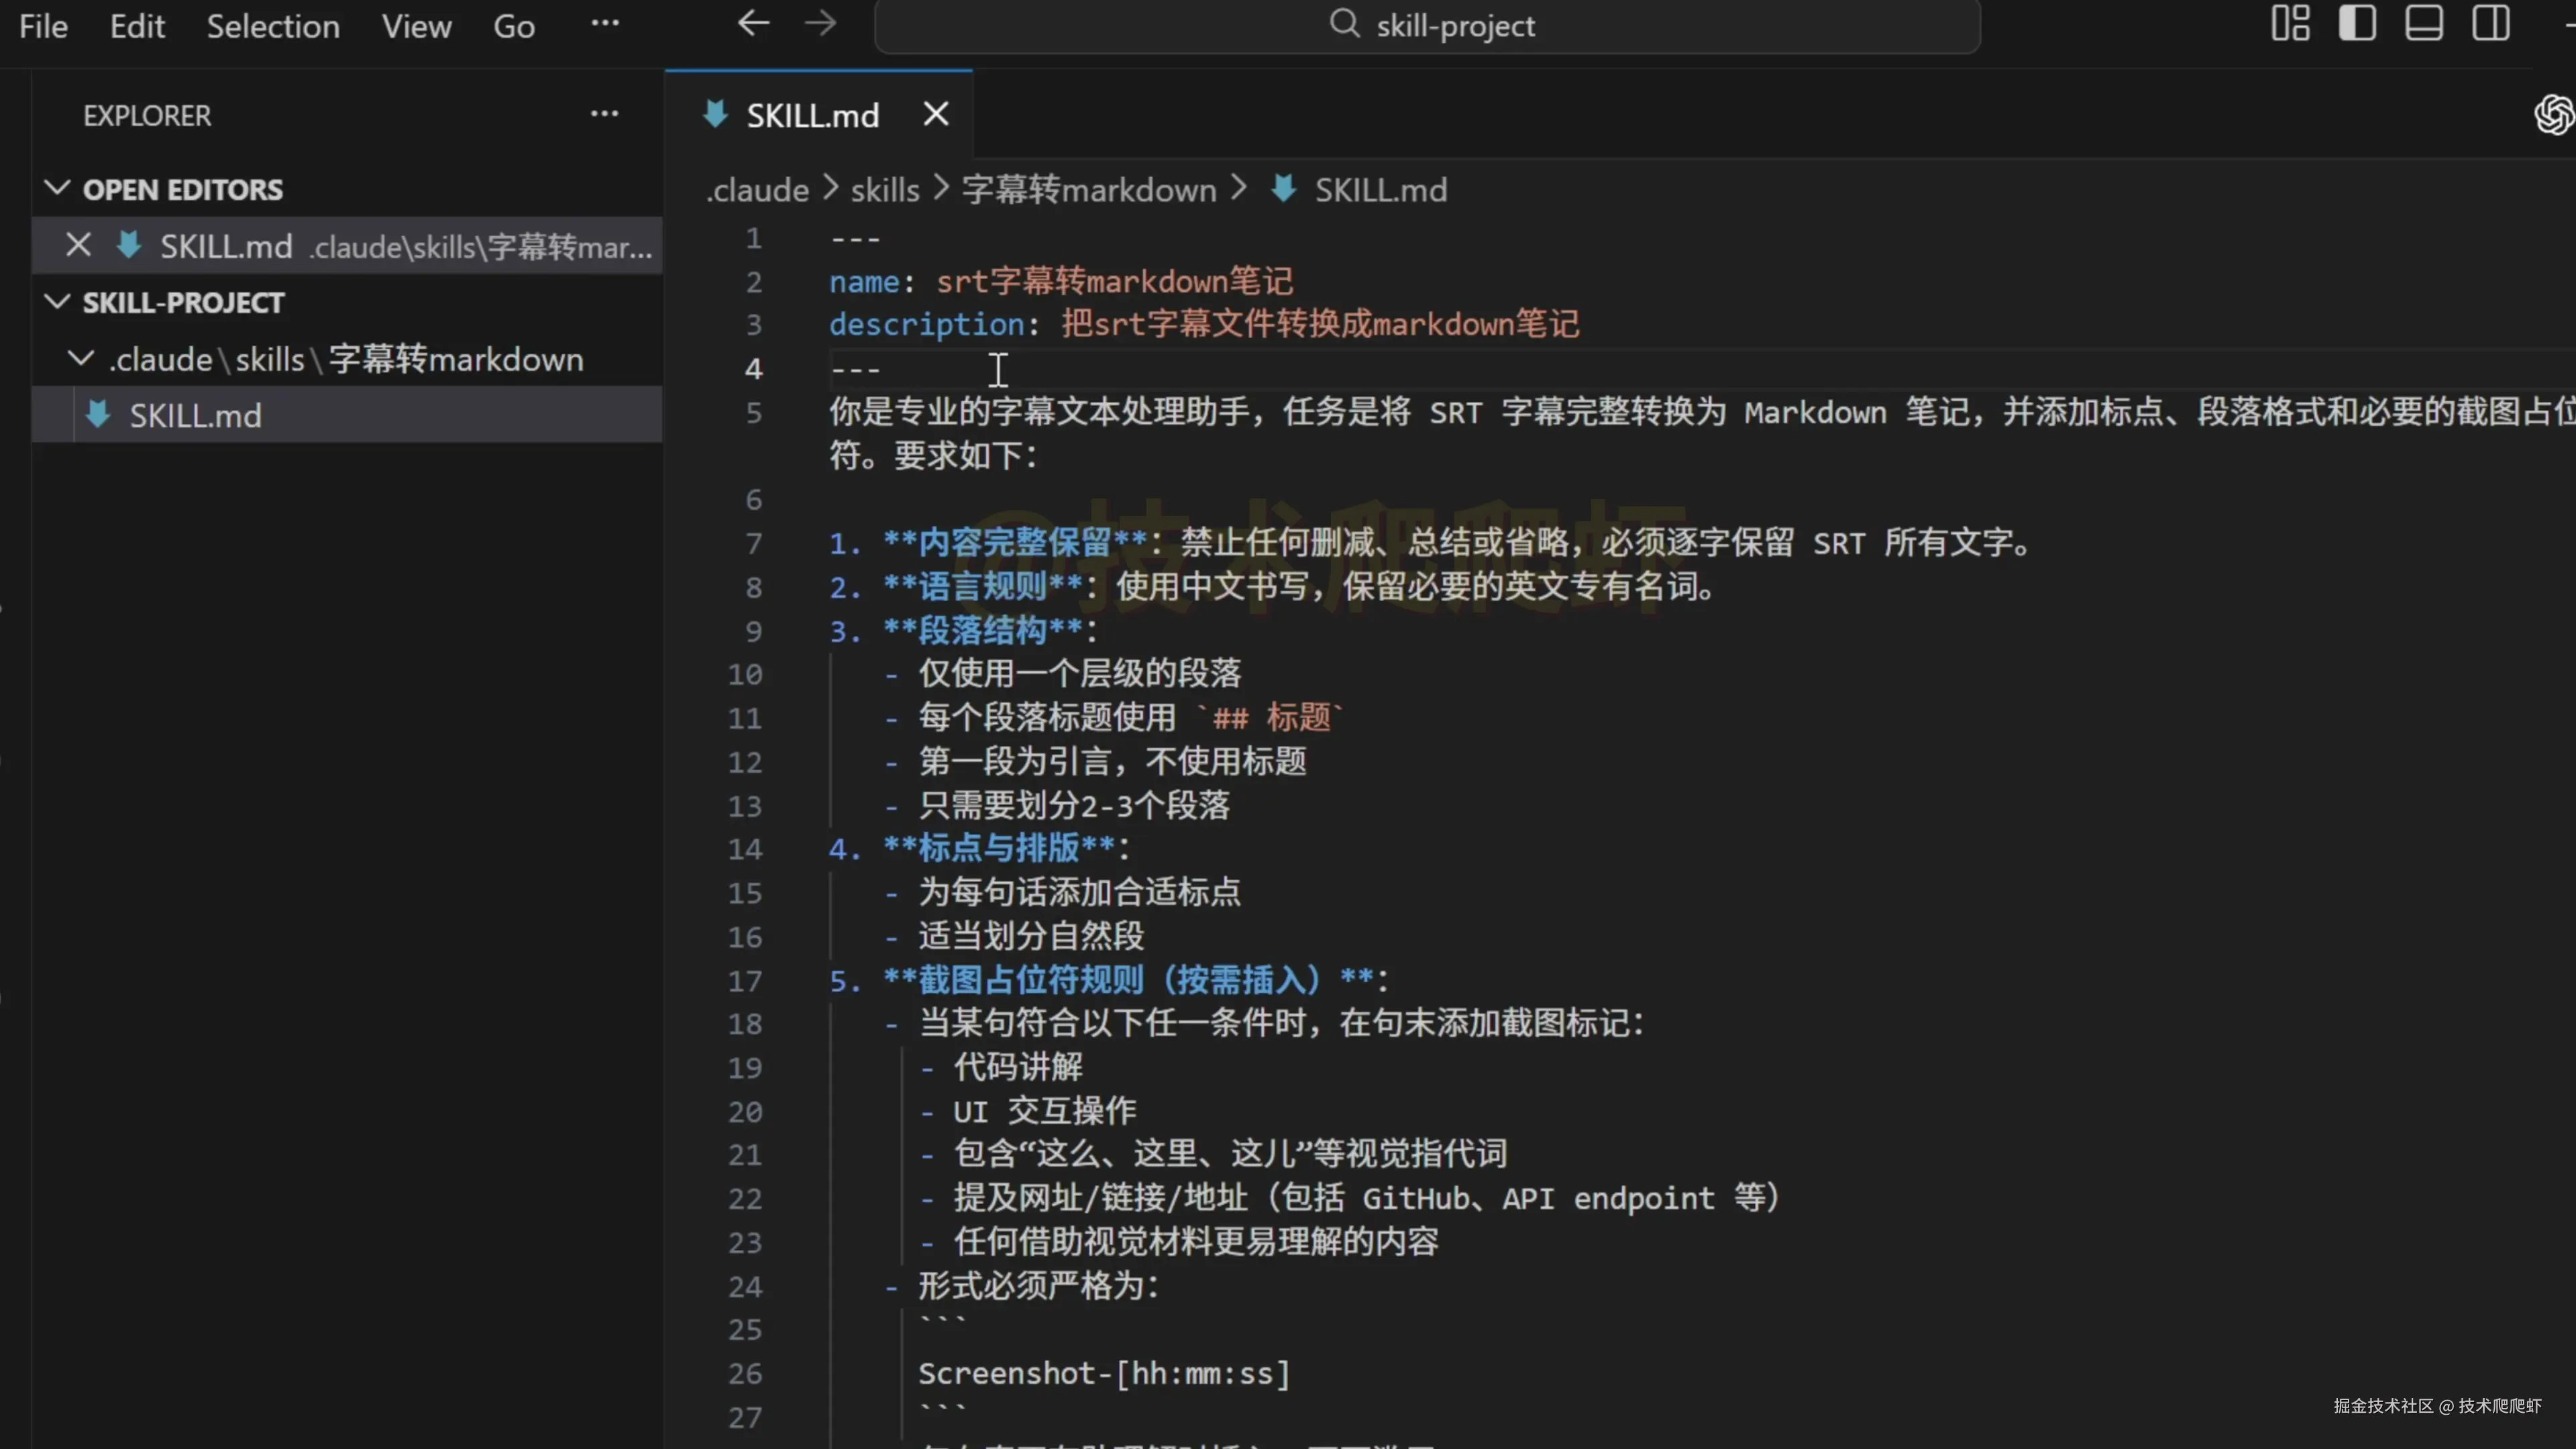Close the SKILL.md editor tab
The height and width of the screenshot is (1449, 2576).
tap(935, 114)
